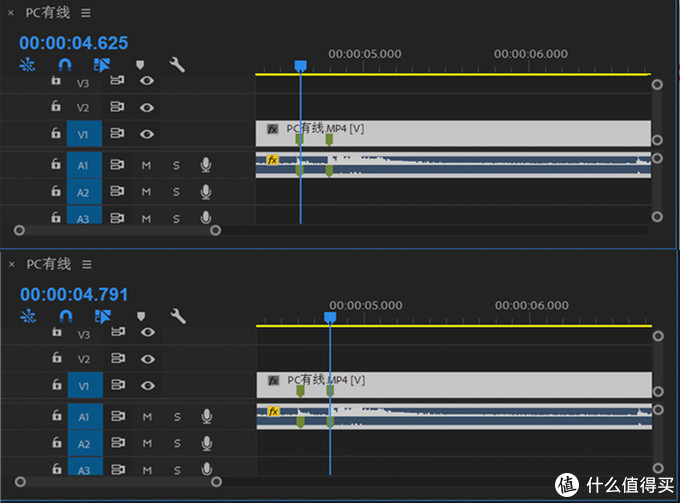This screenshot has width=680, height=503.
Task: Hide V1 track output in top panel
Action: [x=147, y=134]
